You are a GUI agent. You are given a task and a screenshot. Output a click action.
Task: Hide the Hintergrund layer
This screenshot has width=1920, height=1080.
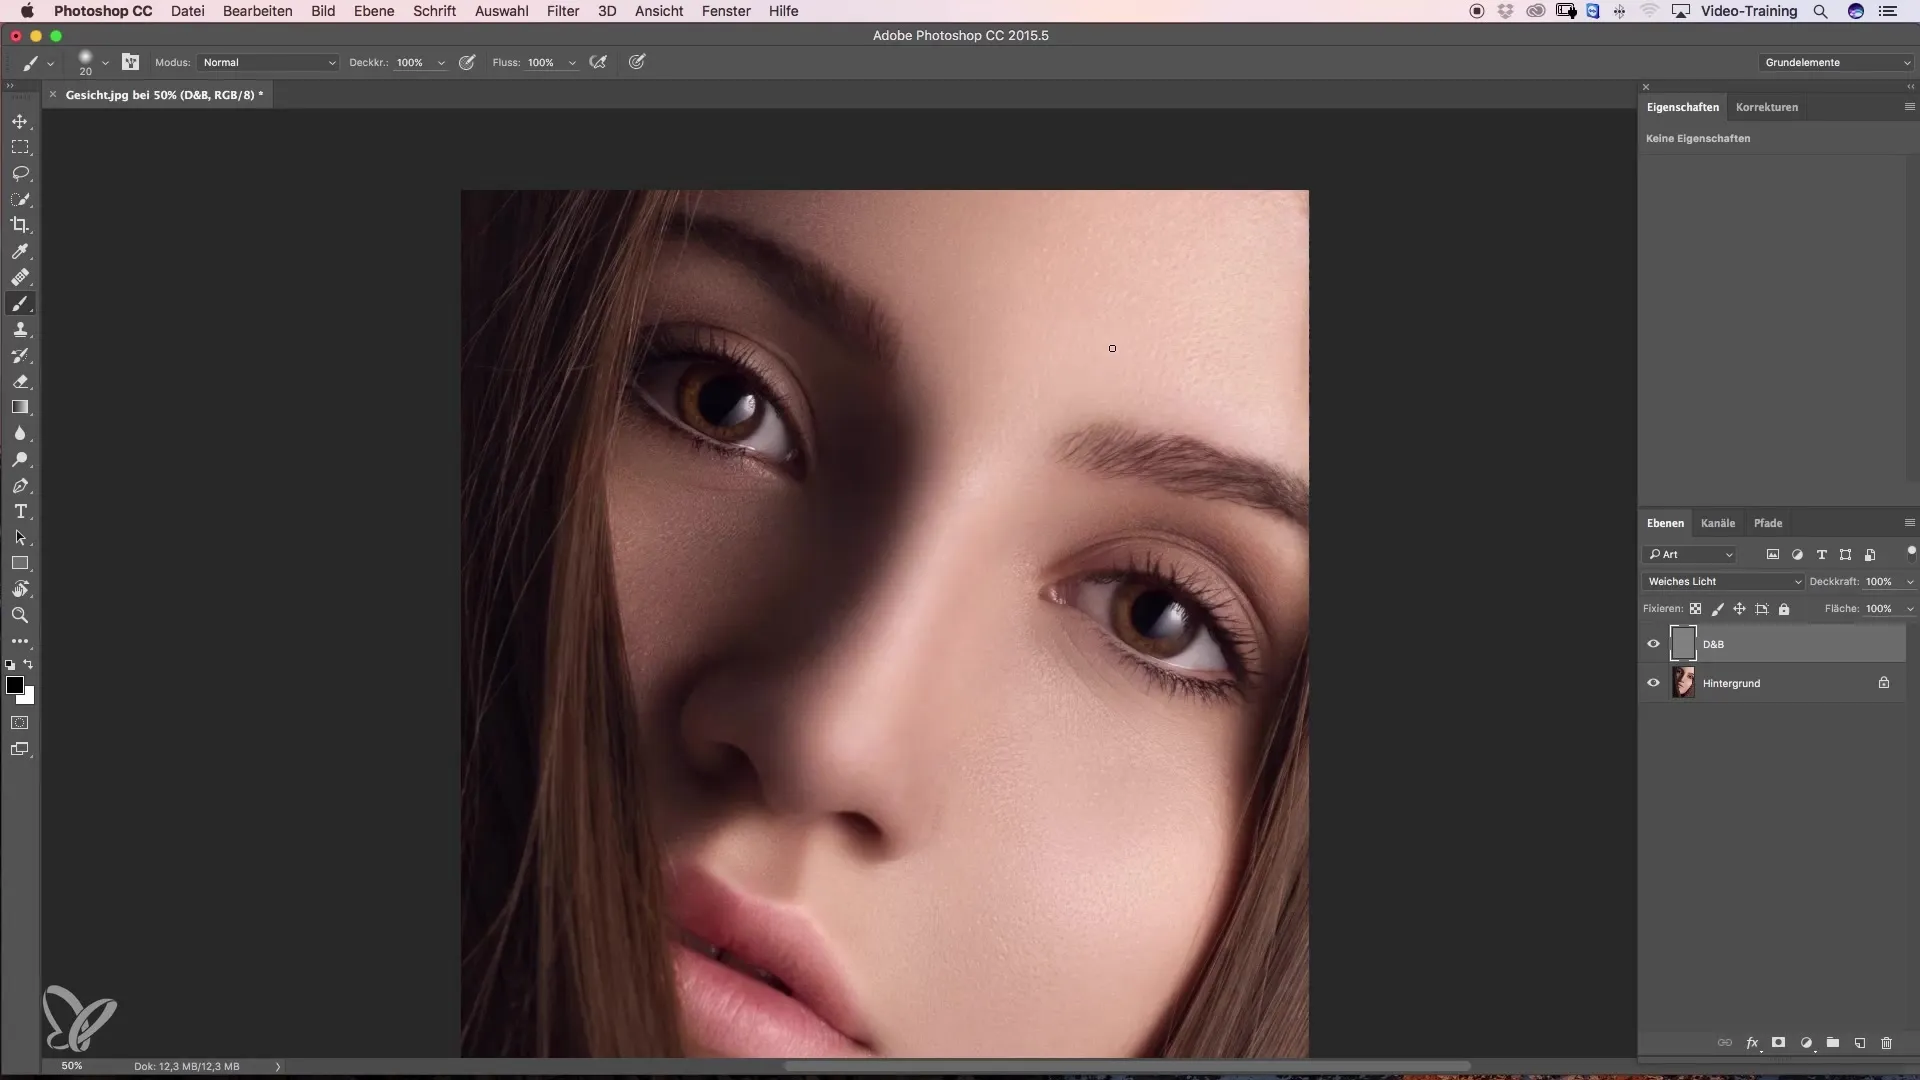1653,683
